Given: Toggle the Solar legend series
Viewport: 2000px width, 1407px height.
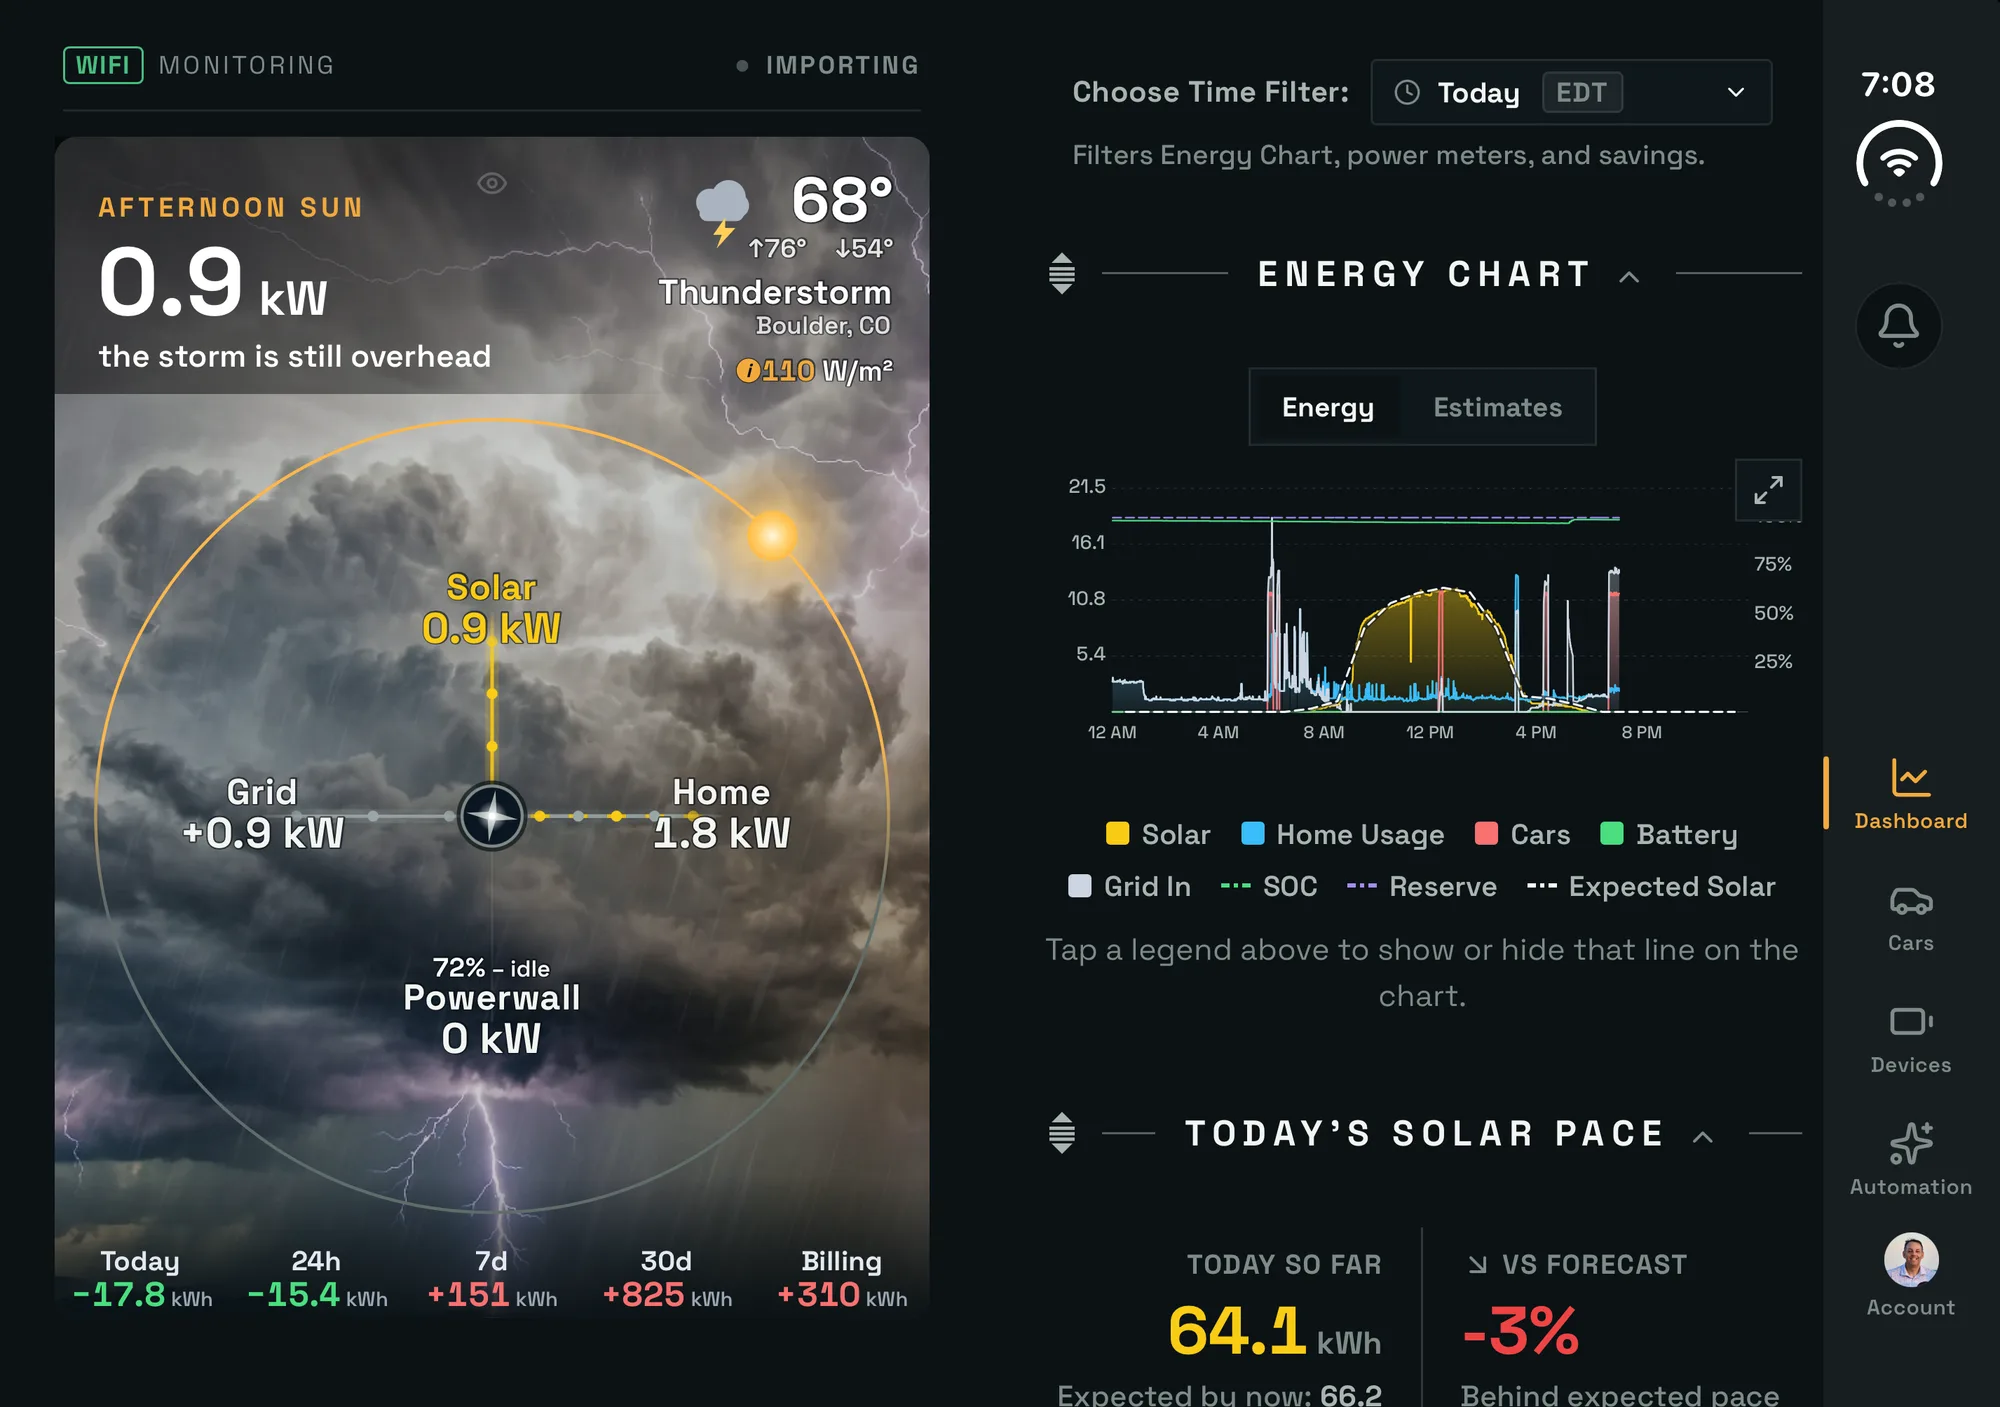Looking at the screenshot, I should click(1158, 834).
